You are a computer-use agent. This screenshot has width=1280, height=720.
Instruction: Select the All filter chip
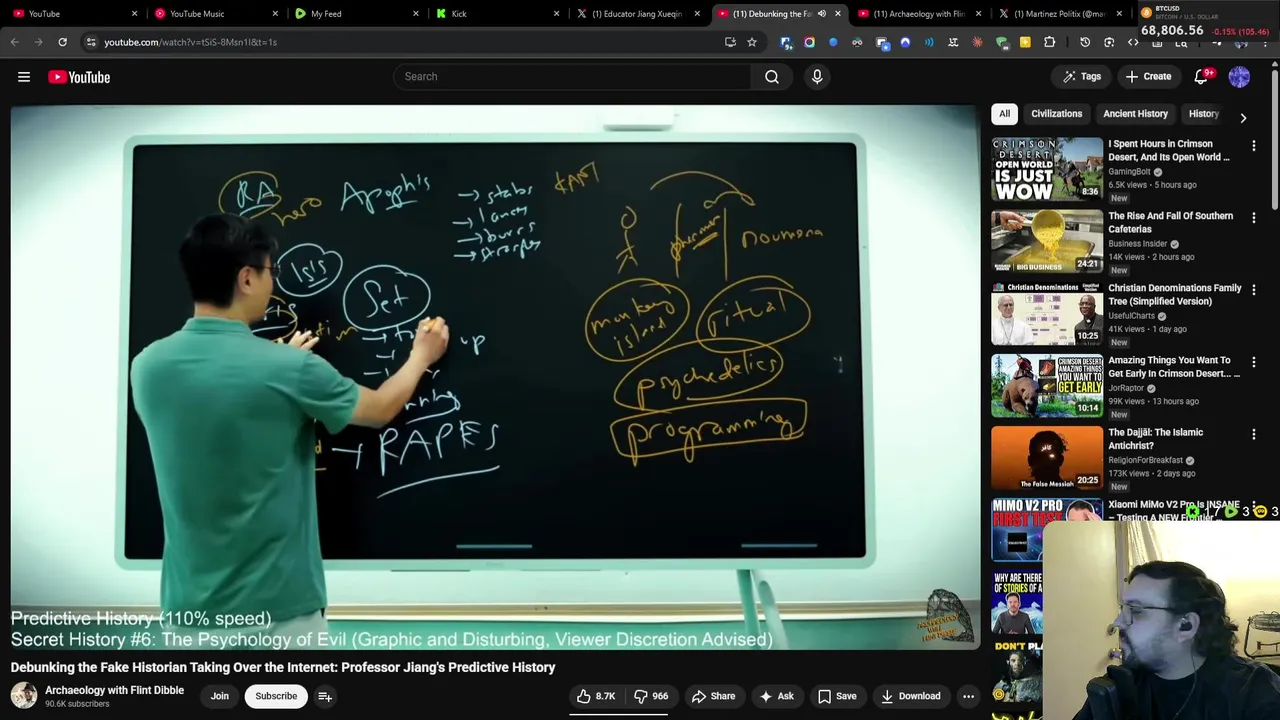coord(1004,114)
